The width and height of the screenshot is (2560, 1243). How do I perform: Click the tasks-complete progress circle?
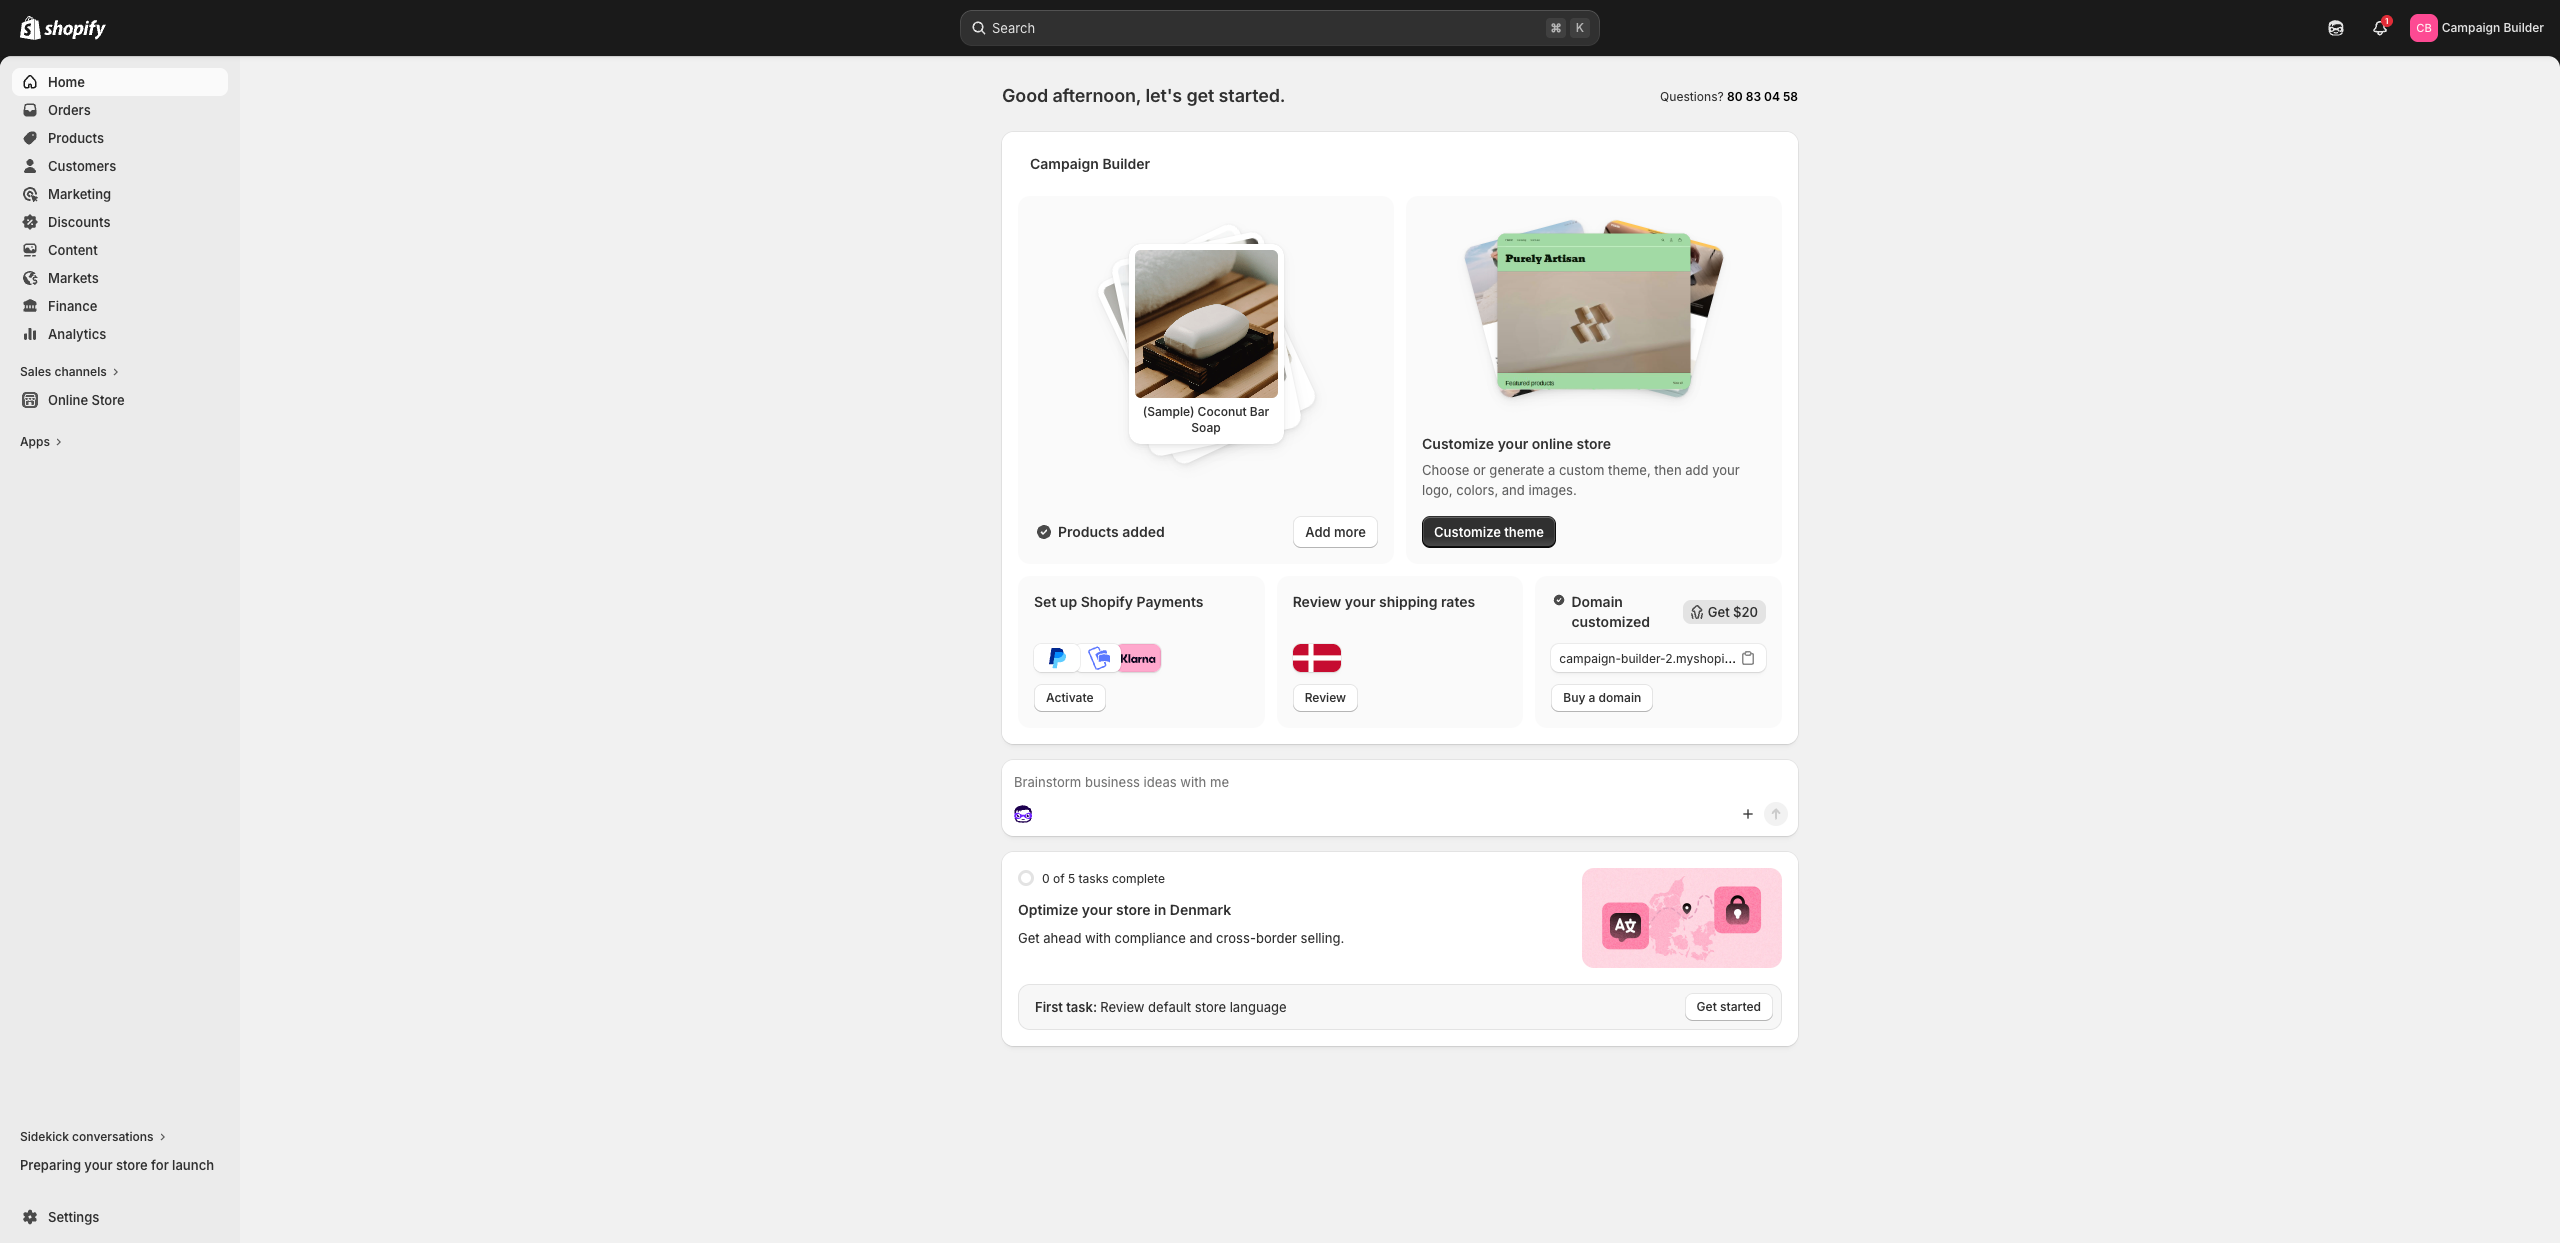point(1025,878)
